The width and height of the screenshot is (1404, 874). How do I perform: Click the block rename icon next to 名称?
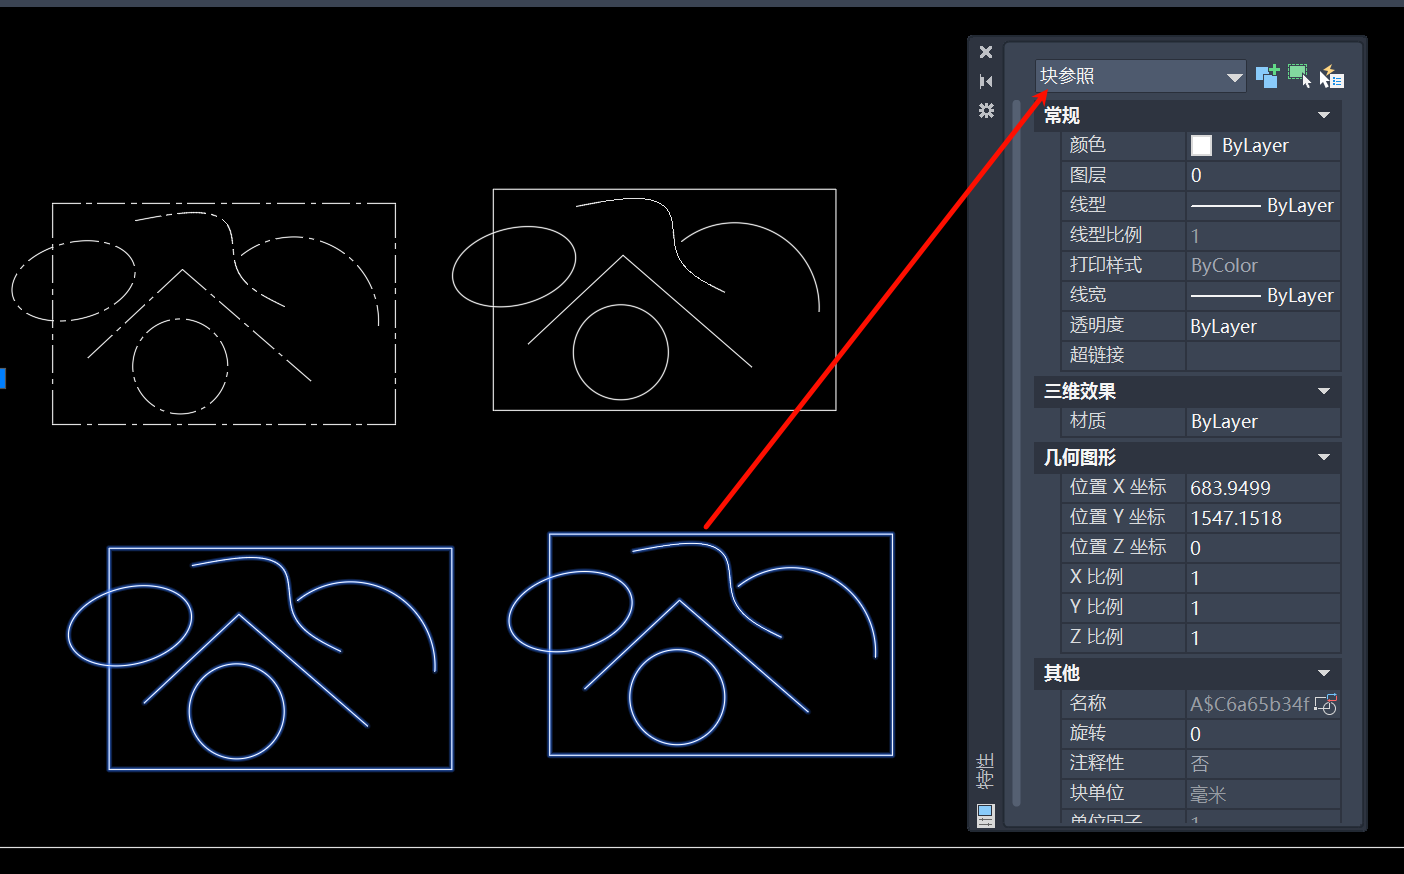pyautogui.click(x=1326, y=704)
